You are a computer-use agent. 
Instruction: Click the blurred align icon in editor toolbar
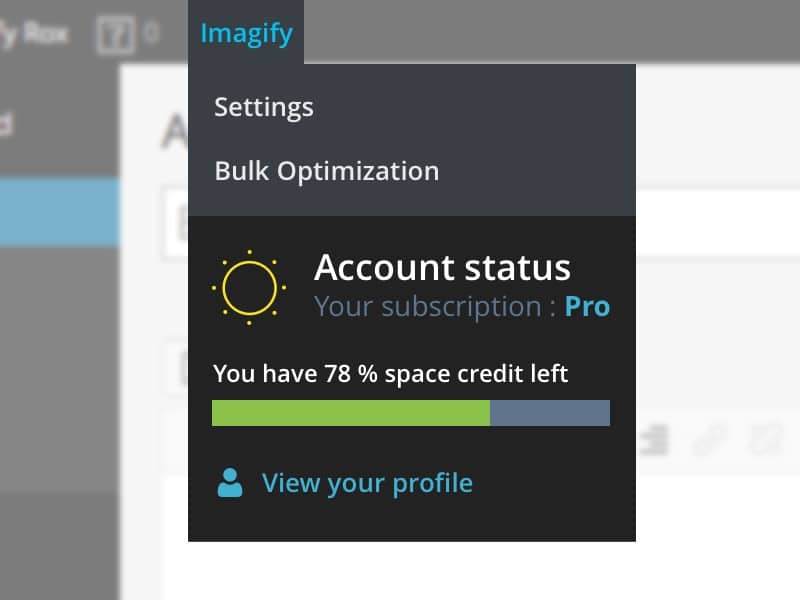pos(654,439)
